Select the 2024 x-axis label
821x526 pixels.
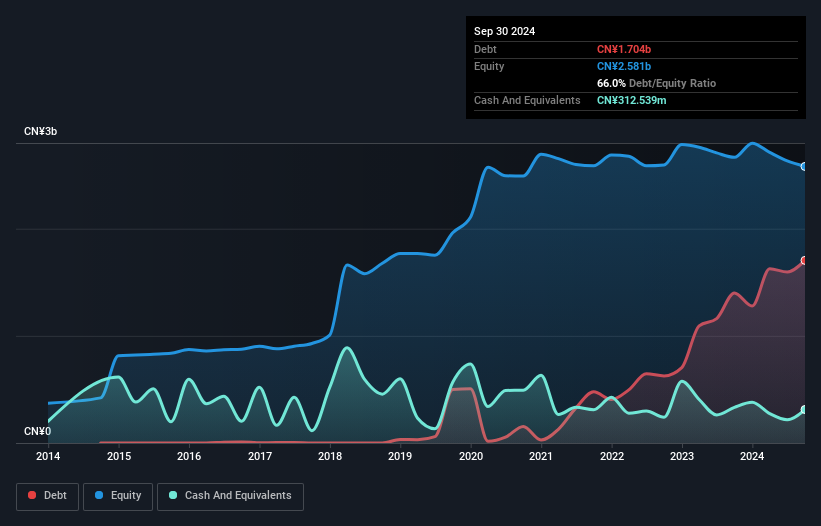(752, 457)
